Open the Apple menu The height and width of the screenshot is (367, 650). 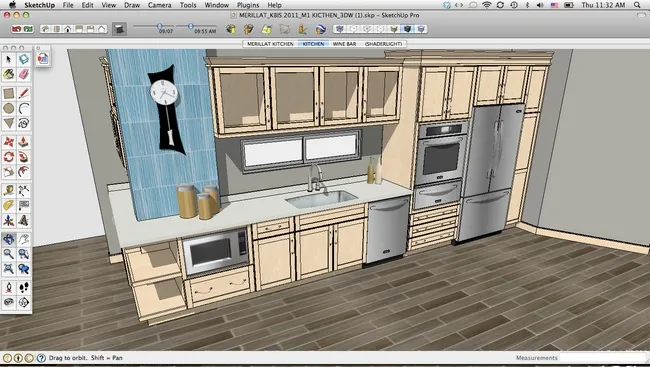(12, 5)
